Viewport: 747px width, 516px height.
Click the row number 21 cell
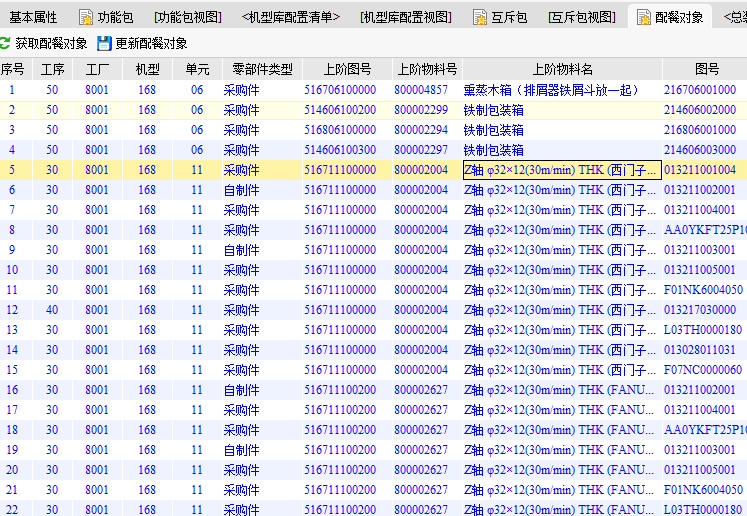12,490
